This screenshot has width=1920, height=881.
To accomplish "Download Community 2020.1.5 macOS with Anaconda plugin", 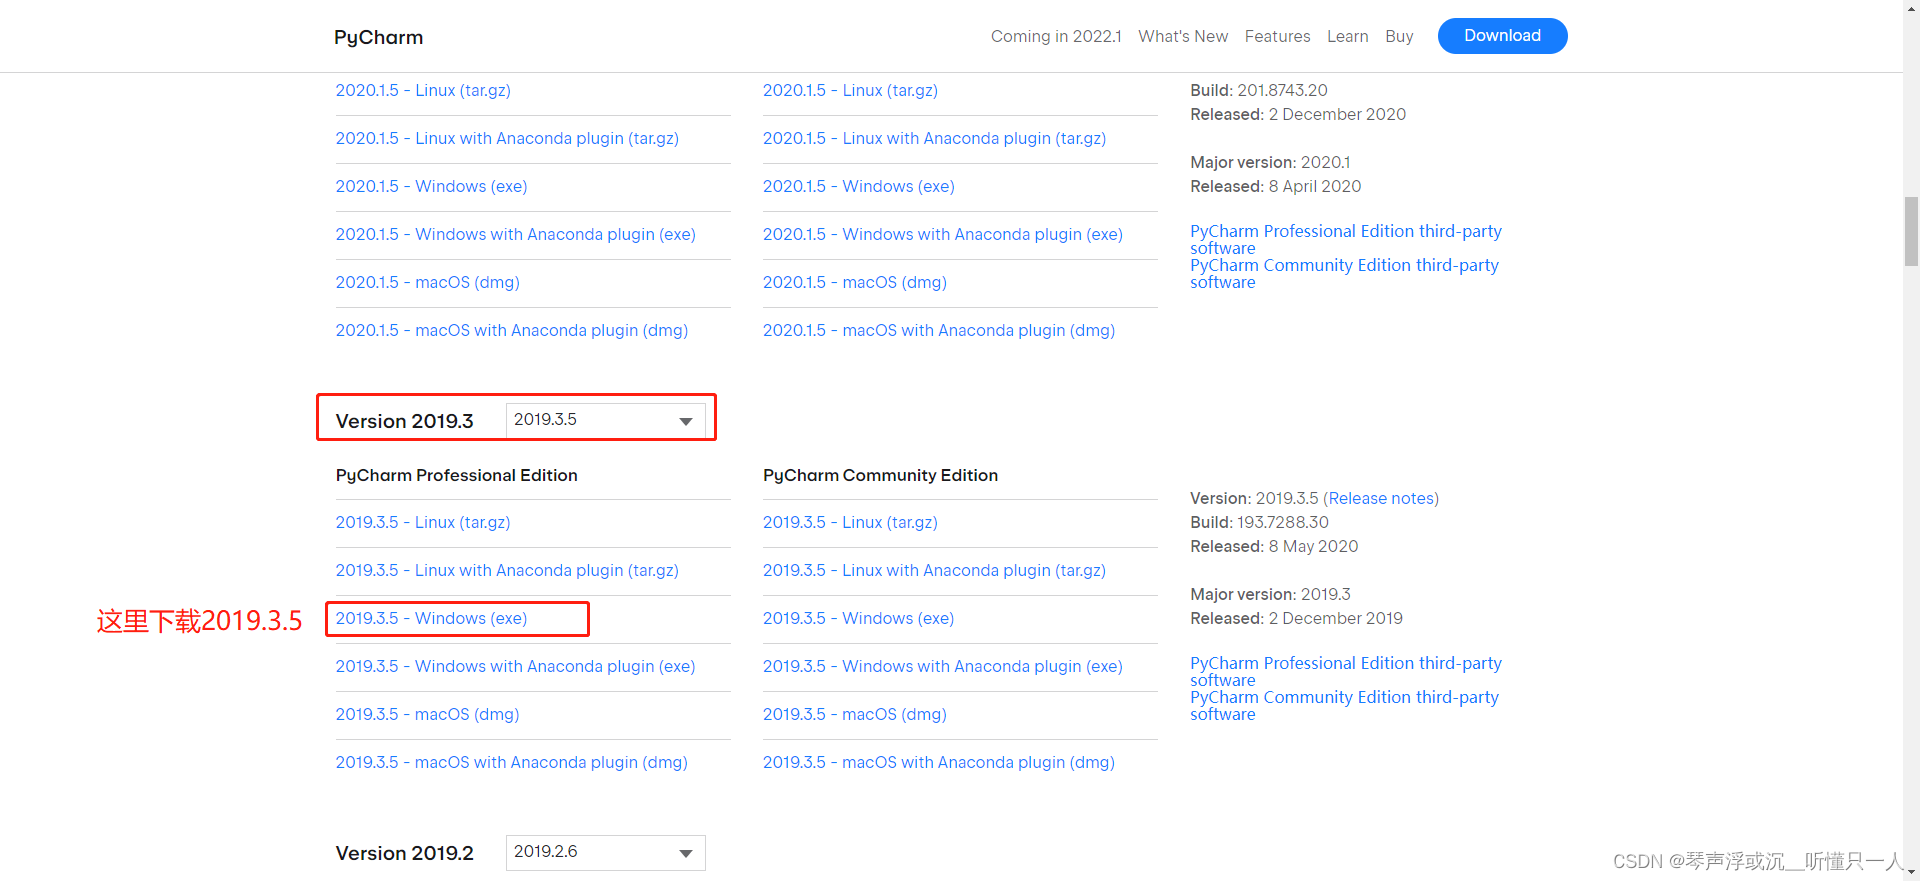I will click(x=938, y=330).
